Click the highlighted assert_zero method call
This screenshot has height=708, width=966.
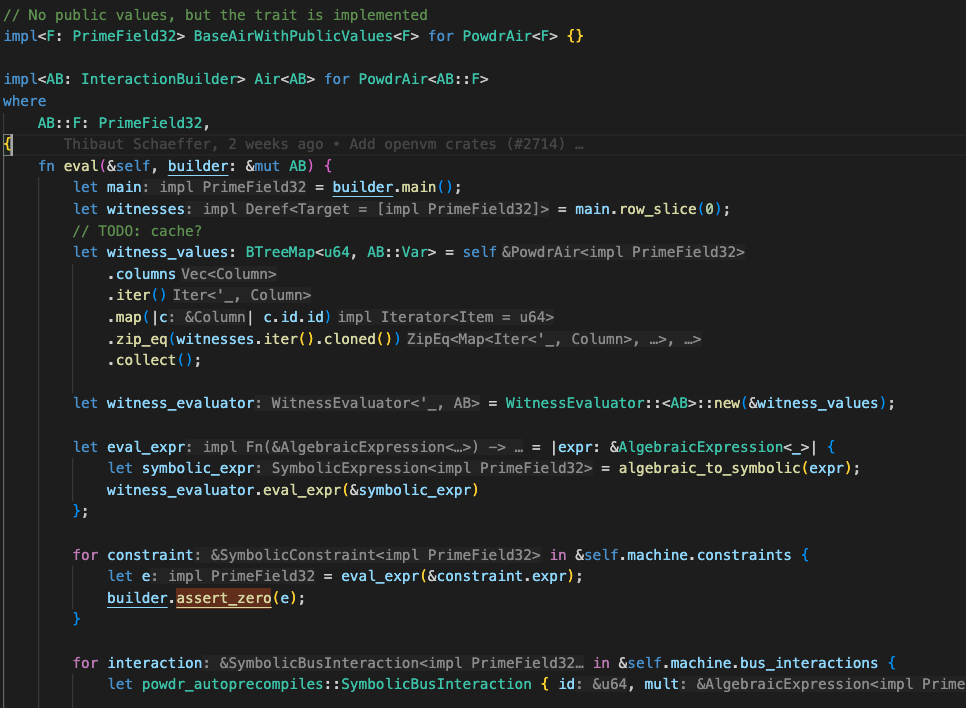(x=224, y=598)
